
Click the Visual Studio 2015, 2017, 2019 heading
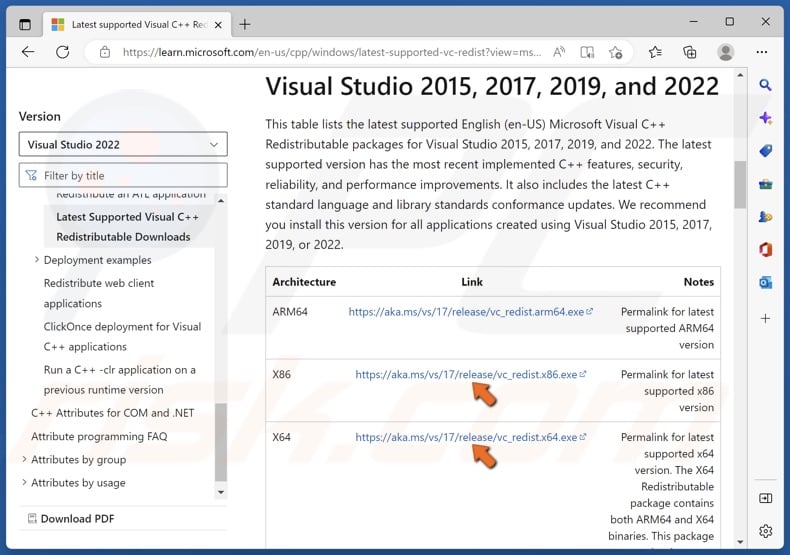pos(492,86)
